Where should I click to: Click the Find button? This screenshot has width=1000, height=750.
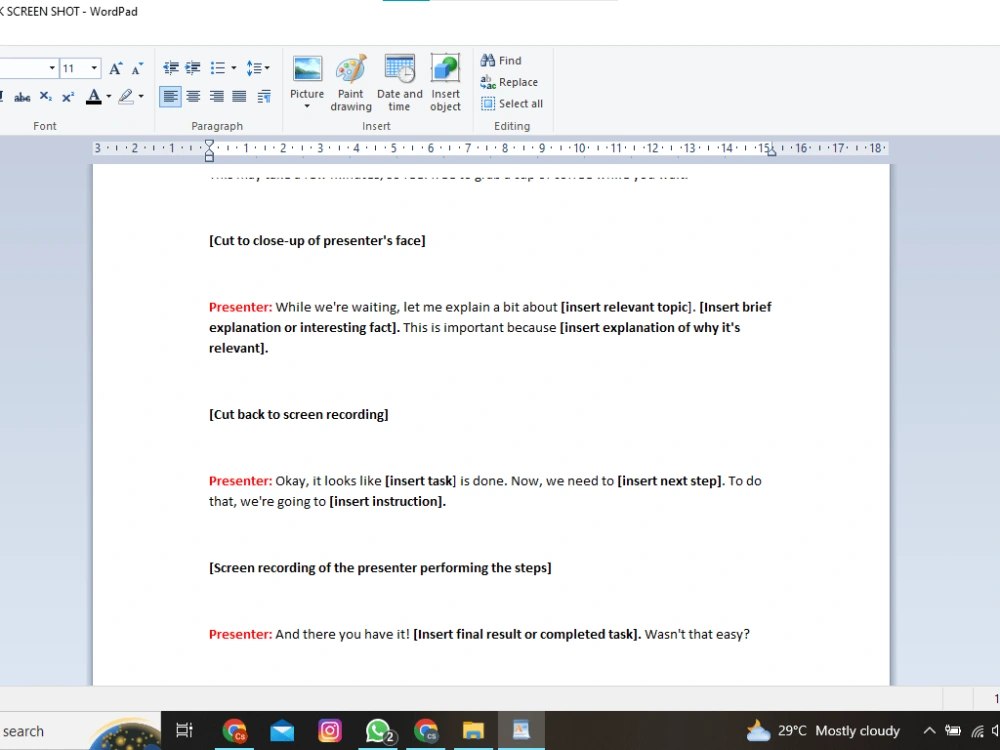501,61
